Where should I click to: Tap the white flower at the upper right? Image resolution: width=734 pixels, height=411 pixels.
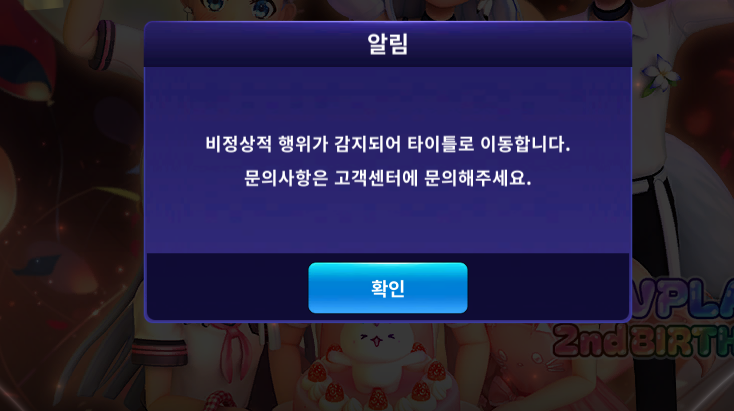(659, 74)
